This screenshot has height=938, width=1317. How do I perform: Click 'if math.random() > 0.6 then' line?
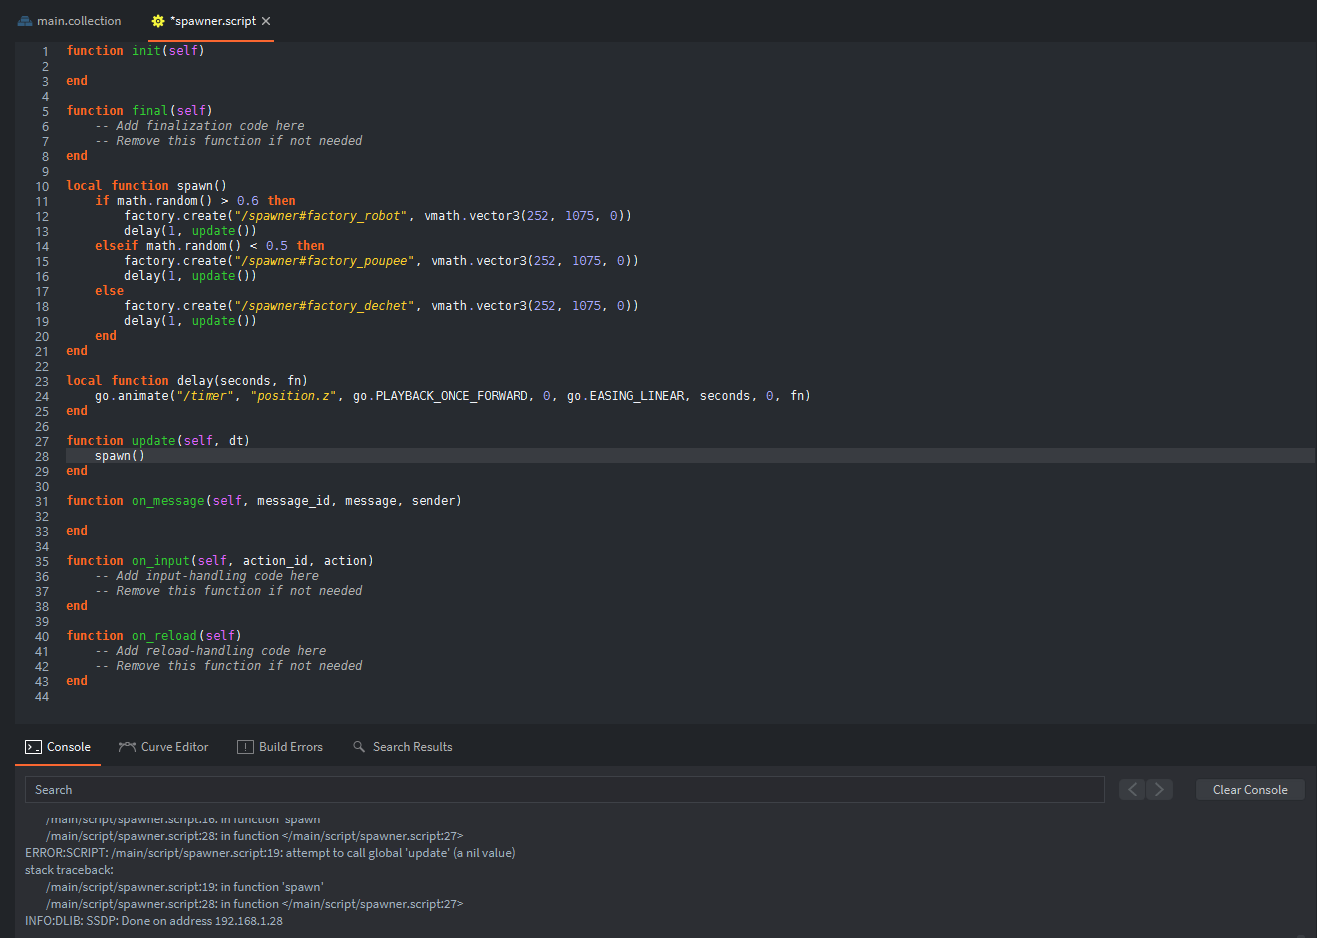(195, 201)
